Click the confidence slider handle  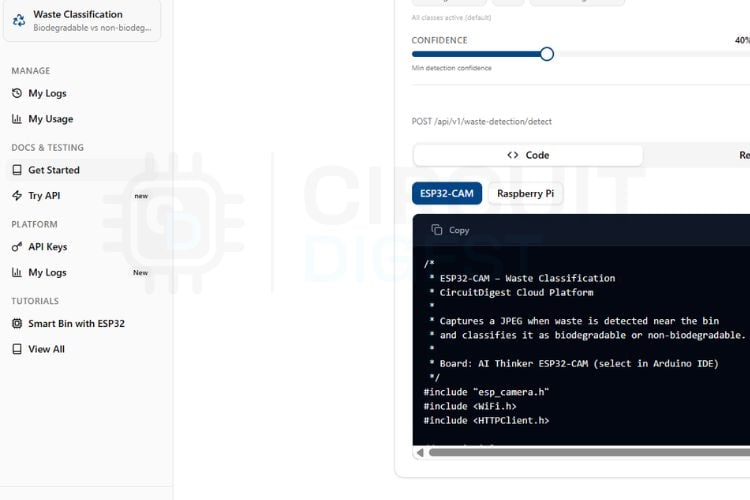coord(547,54)
